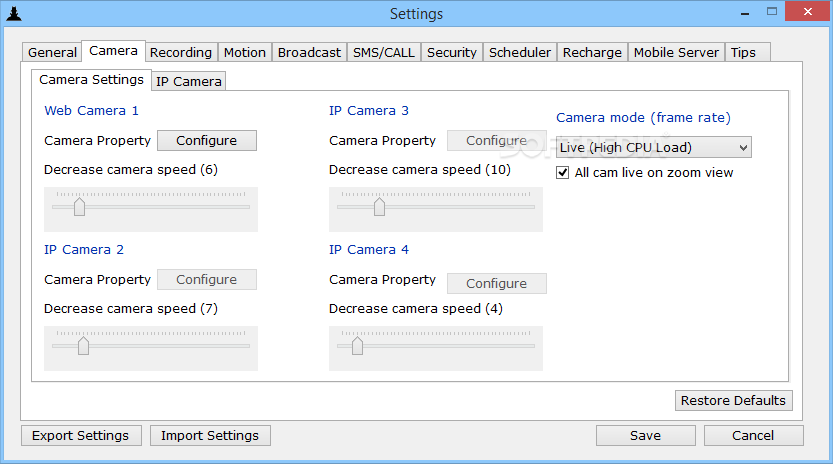Switch to the Security tab
Viewport: 833px width, 464px height.
452,53
